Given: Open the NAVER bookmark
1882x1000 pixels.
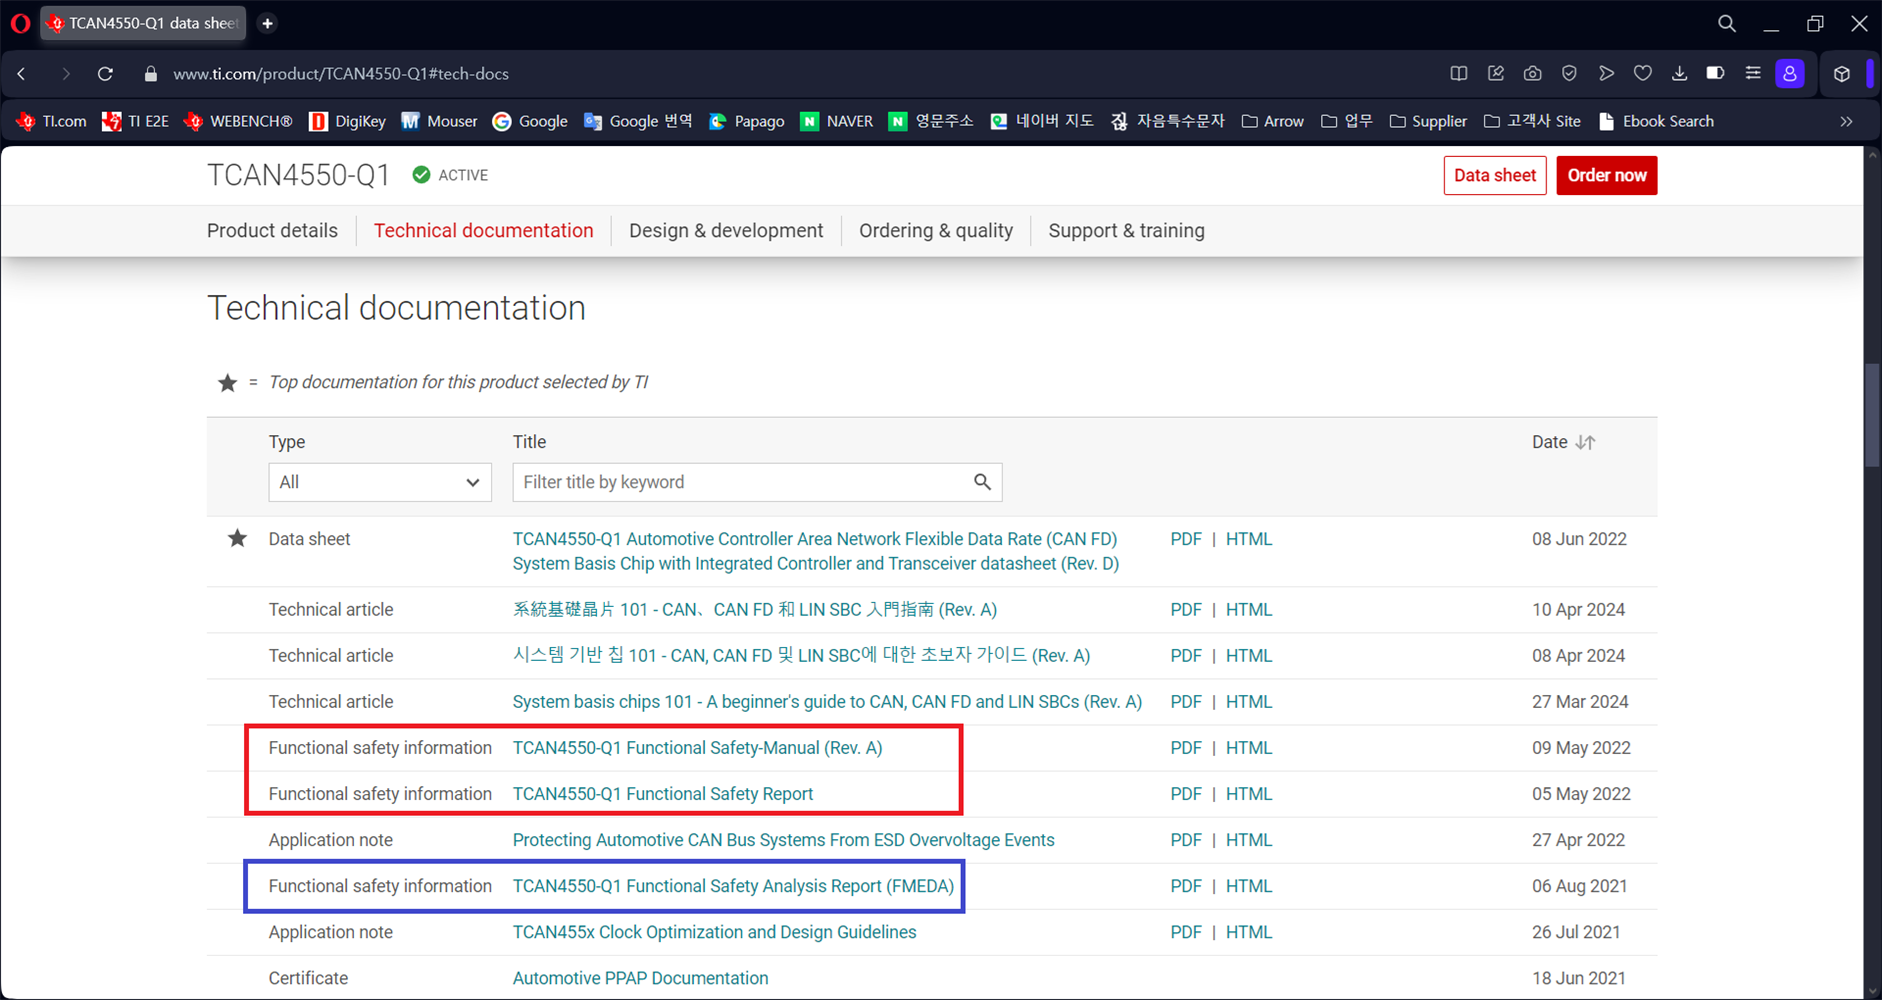Looking at the screenshot, I should pyautogui.click(x=837, y=121).
